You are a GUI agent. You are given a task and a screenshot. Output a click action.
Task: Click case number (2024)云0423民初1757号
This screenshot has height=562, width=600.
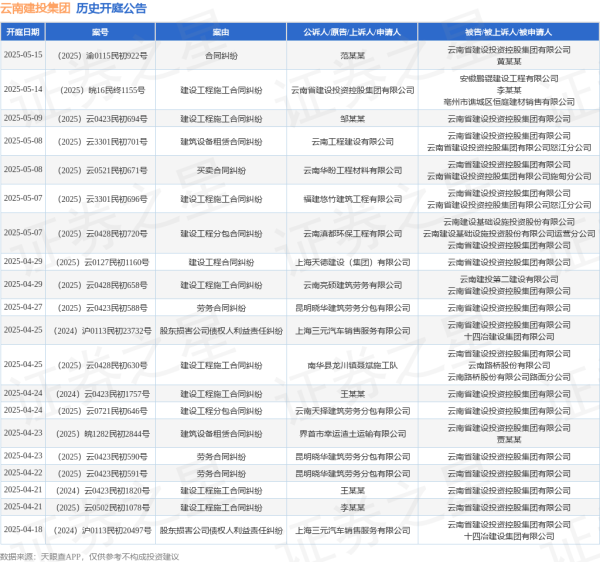click(103, 394)
